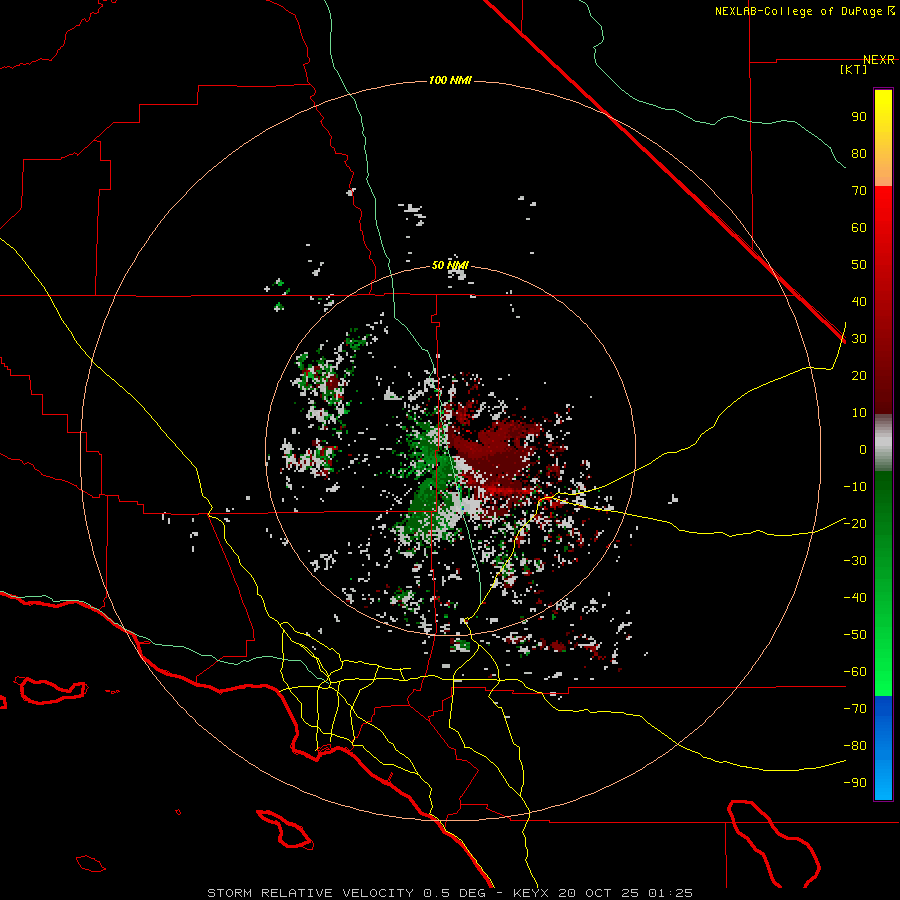Image resolution: width=900 pixels, height=900 pixels.
Task: Click the -80 value on velocity scale
Action: [x=855, y=746]
